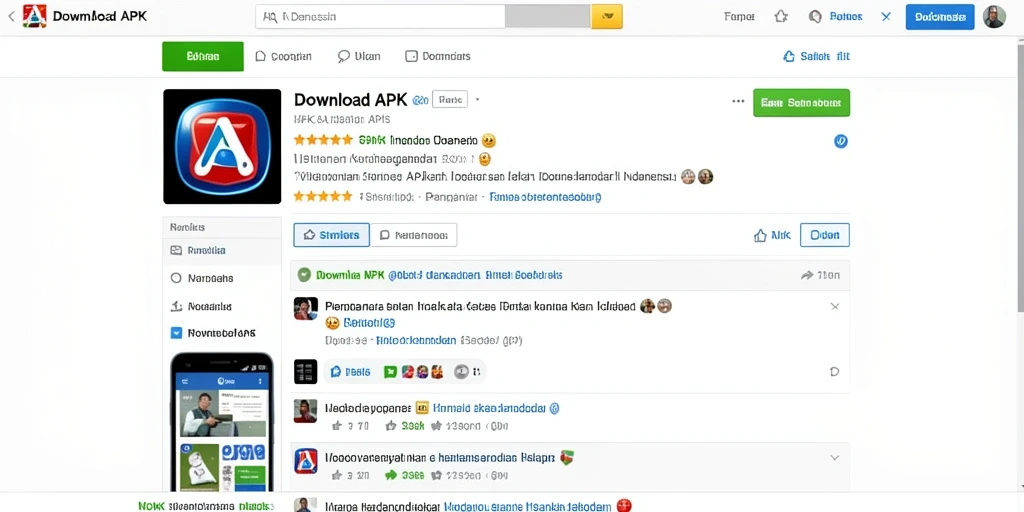Open the tiny dropdown arrow beside the heading
This screenshot has height=512, width=1024.
[477, 100]
